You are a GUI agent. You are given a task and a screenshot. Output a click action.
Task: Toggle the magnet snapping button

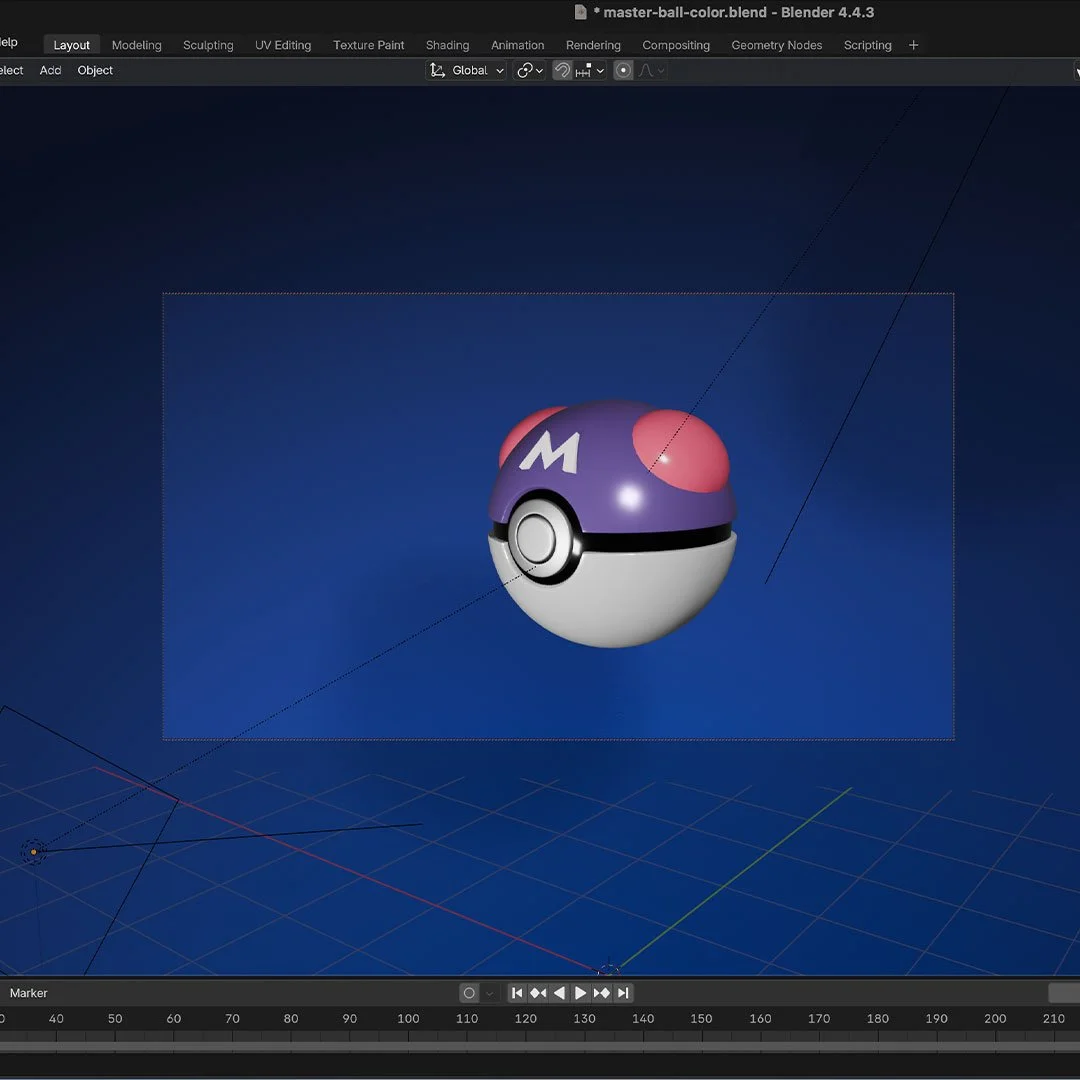(562, 71)
